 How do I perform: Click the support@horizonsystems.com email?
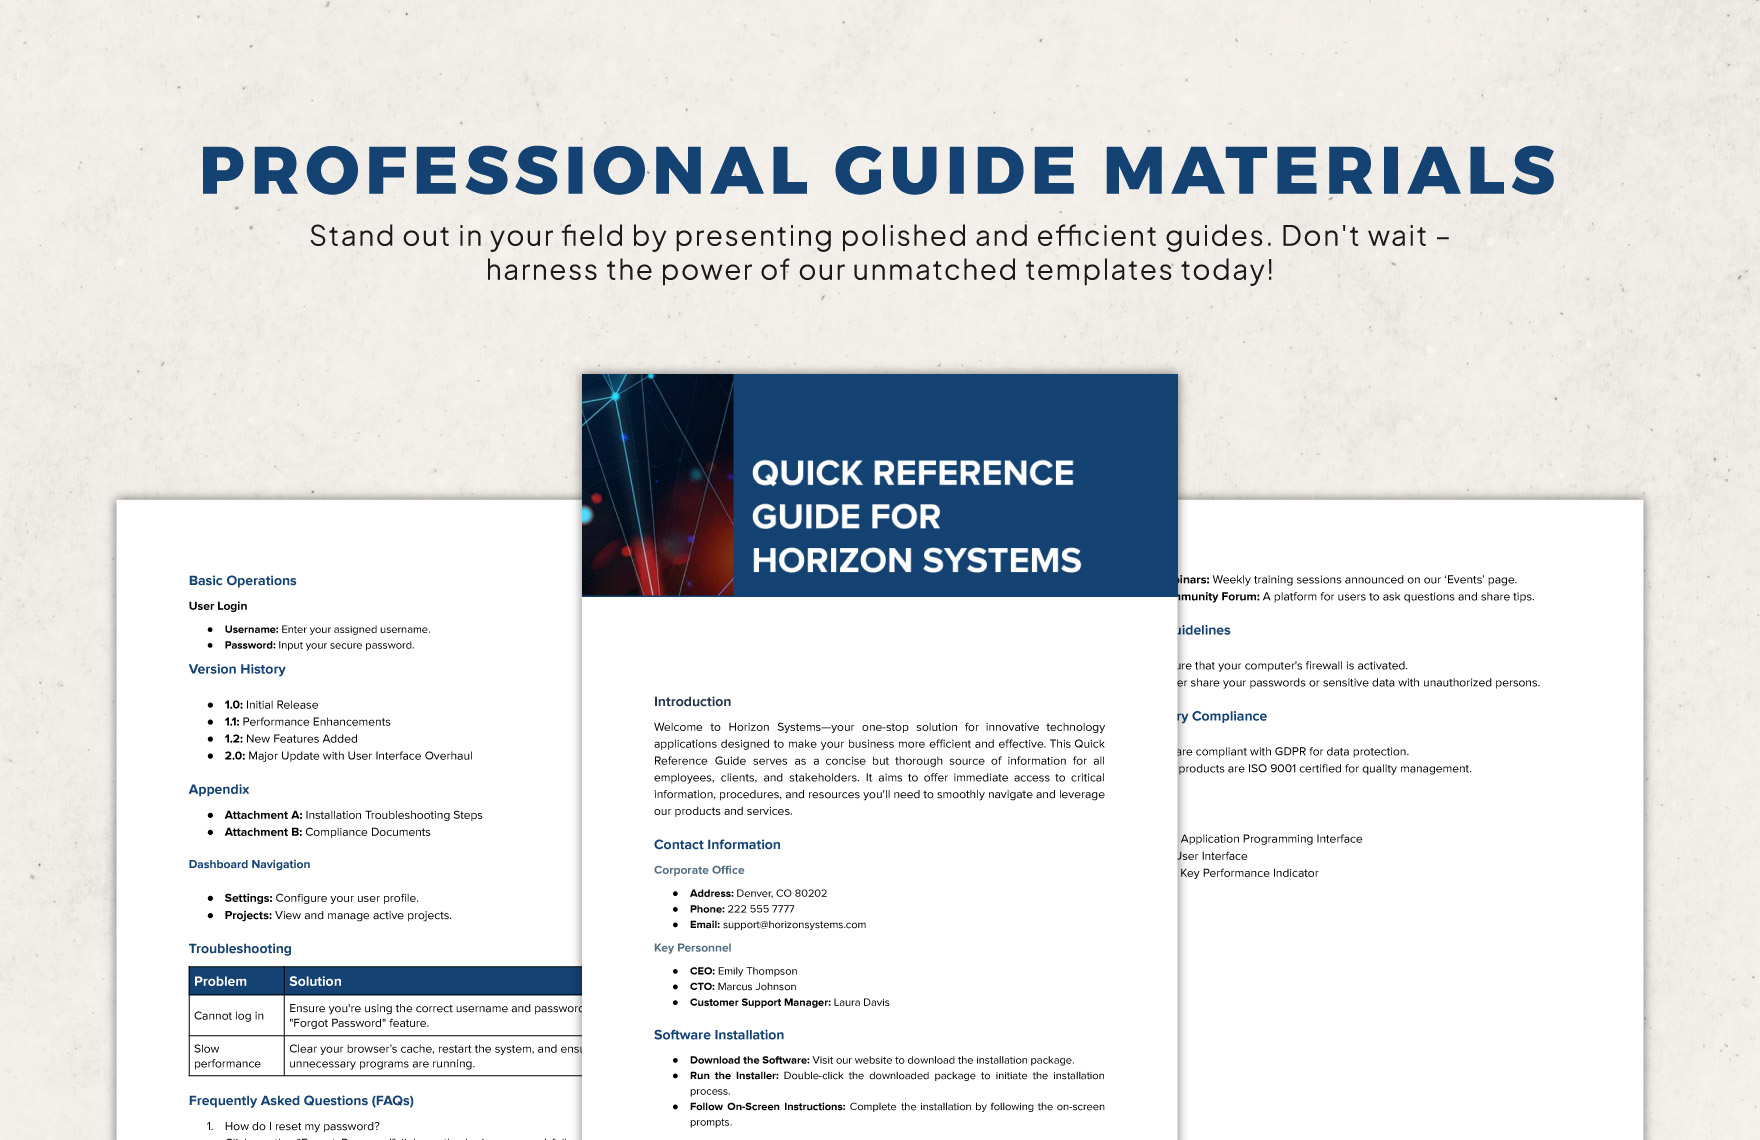(x=794, y=925)
